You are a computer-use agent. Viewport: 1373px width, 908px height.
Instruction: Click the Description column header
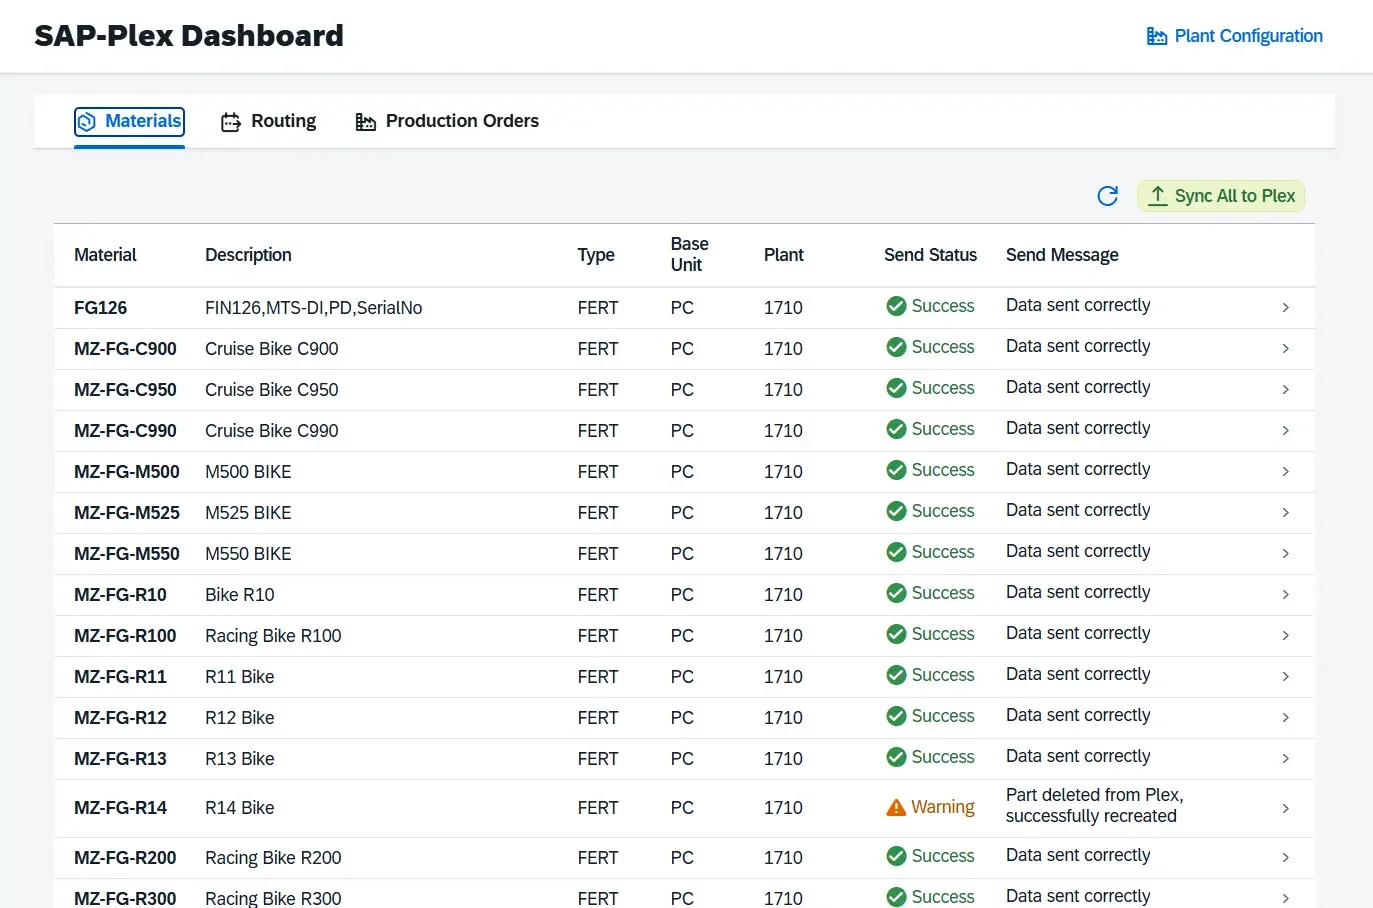click(x=248, y=255)
